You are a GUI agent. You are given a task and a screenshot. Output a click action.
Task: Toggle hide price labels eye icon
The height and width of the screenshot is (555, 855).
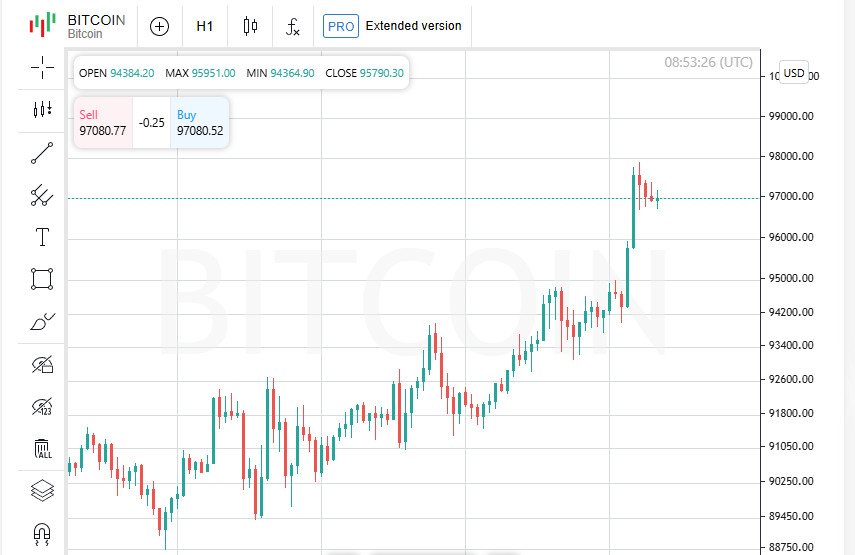tap(42, 406)
